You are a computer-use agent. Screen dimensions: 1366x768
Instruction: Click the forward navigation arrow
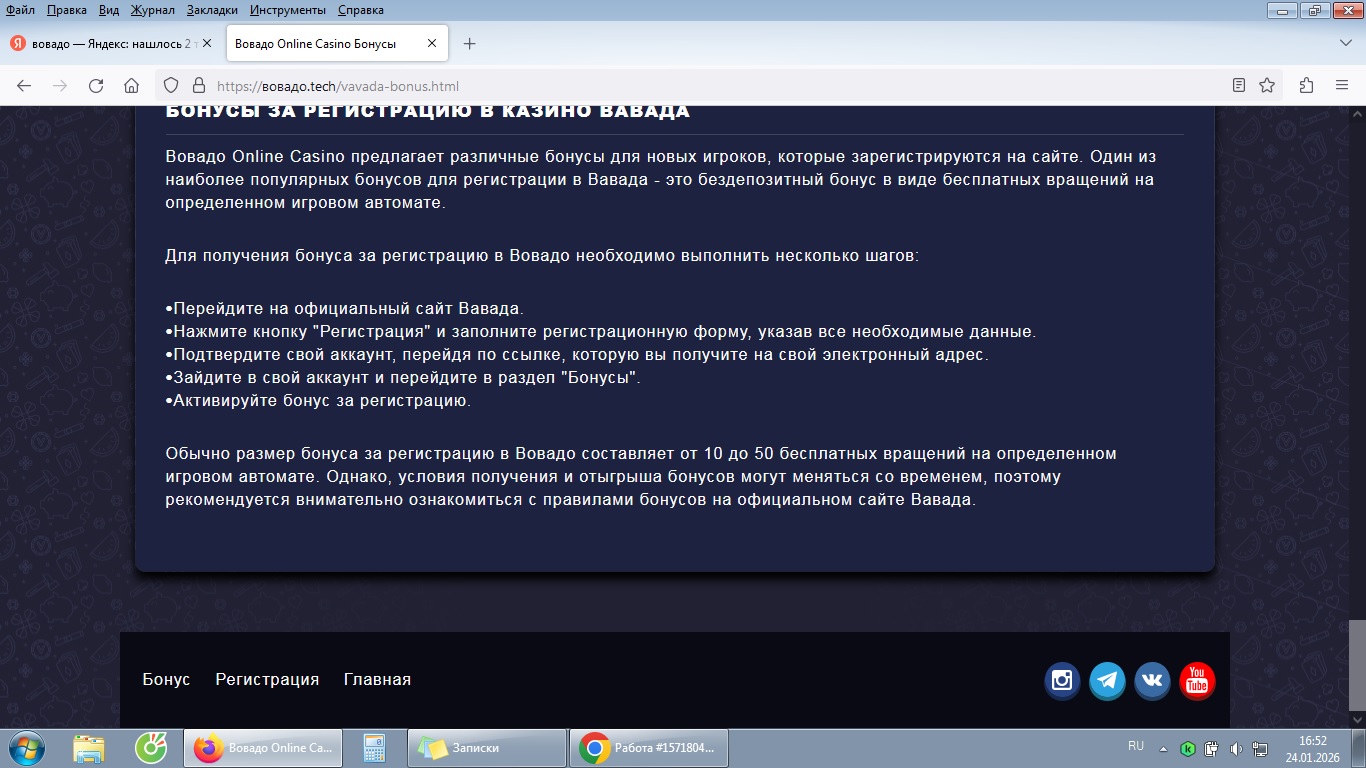[60, 86]
